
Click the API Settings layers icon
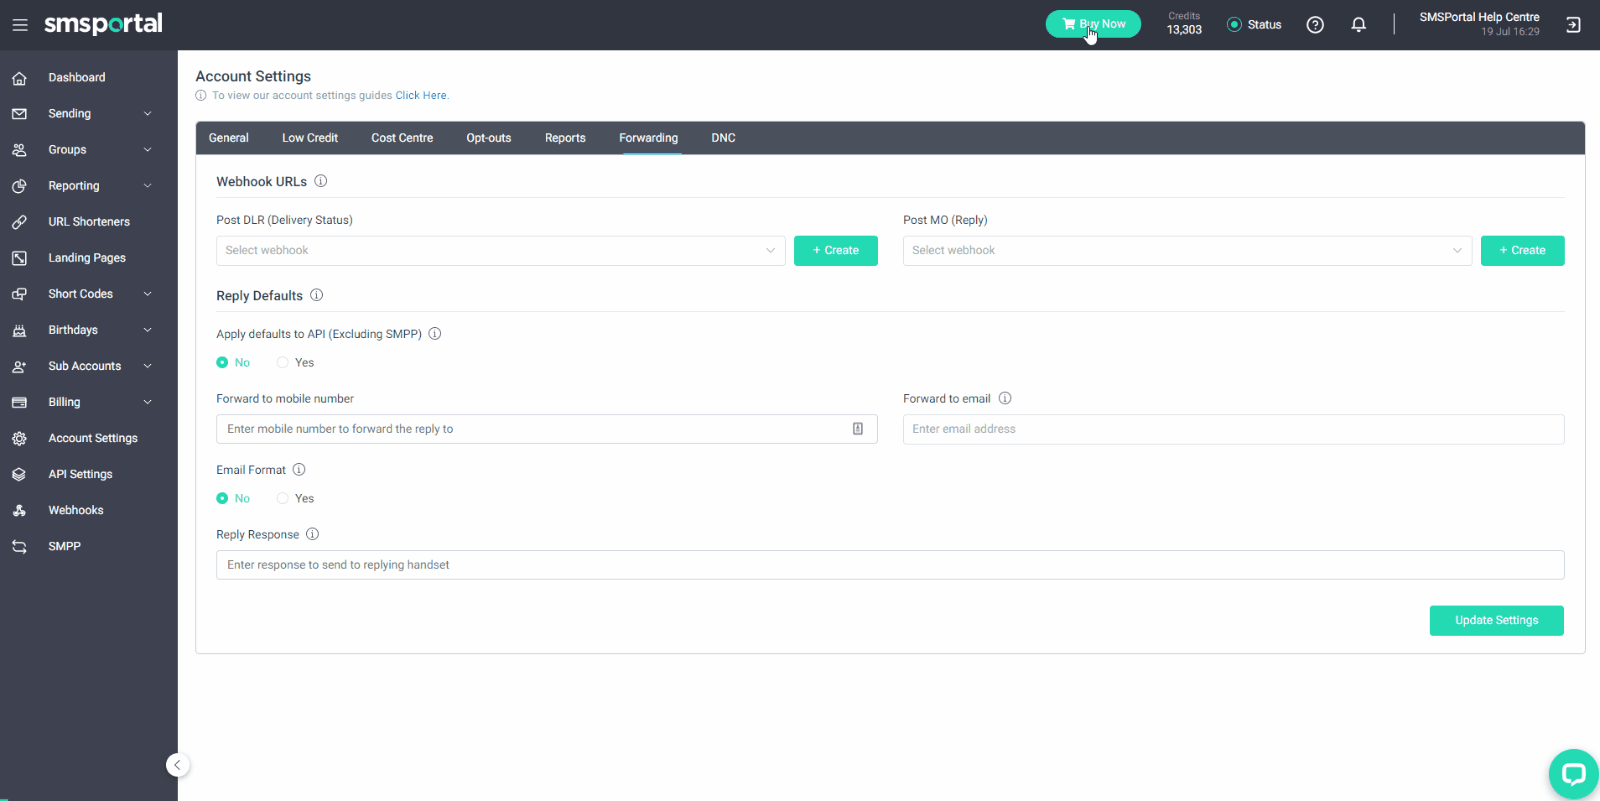click(x=19, y=474)
